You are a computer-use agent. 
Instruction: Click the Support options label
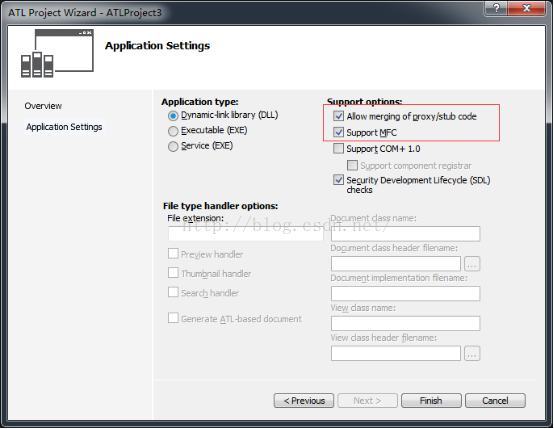365,101
